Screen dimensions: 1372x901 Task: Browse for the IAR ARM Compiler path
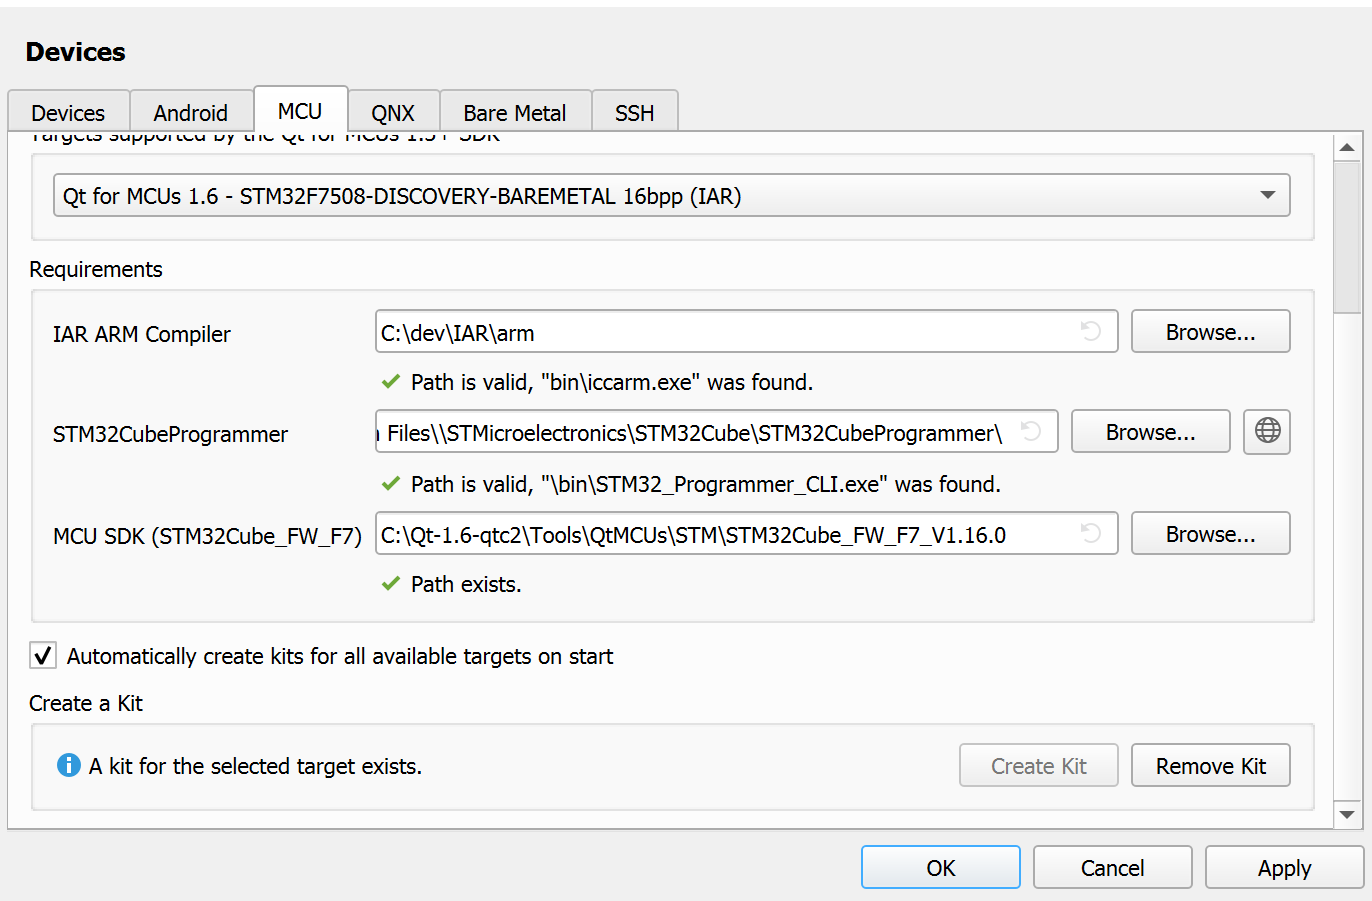(1210, 332)
